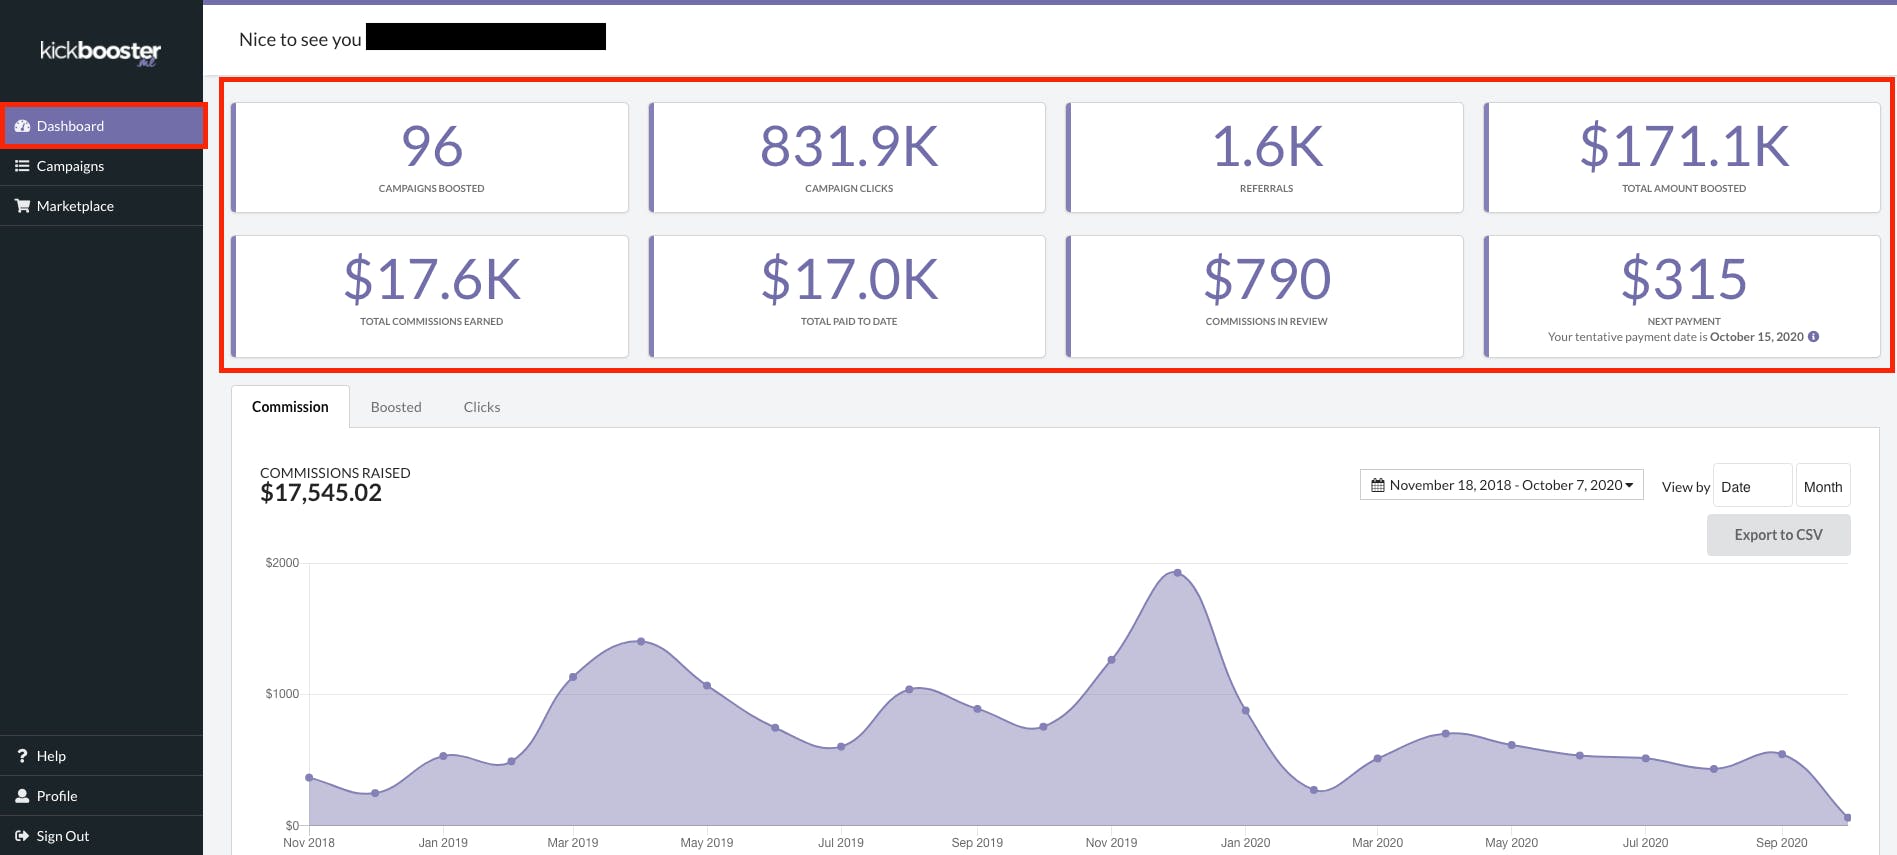Screen dimensions: 1897x855
Task: Click the COMMISSIONS RAISED label
Action: click(335, 473)
